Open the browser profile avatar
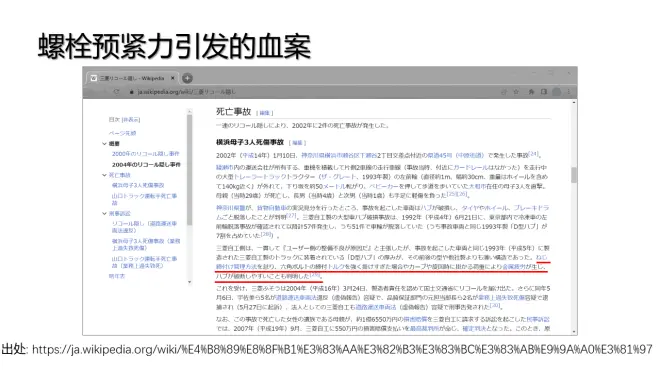Image resolution: width=660 pixels, height=371 pixels. (x=556, y=92)
